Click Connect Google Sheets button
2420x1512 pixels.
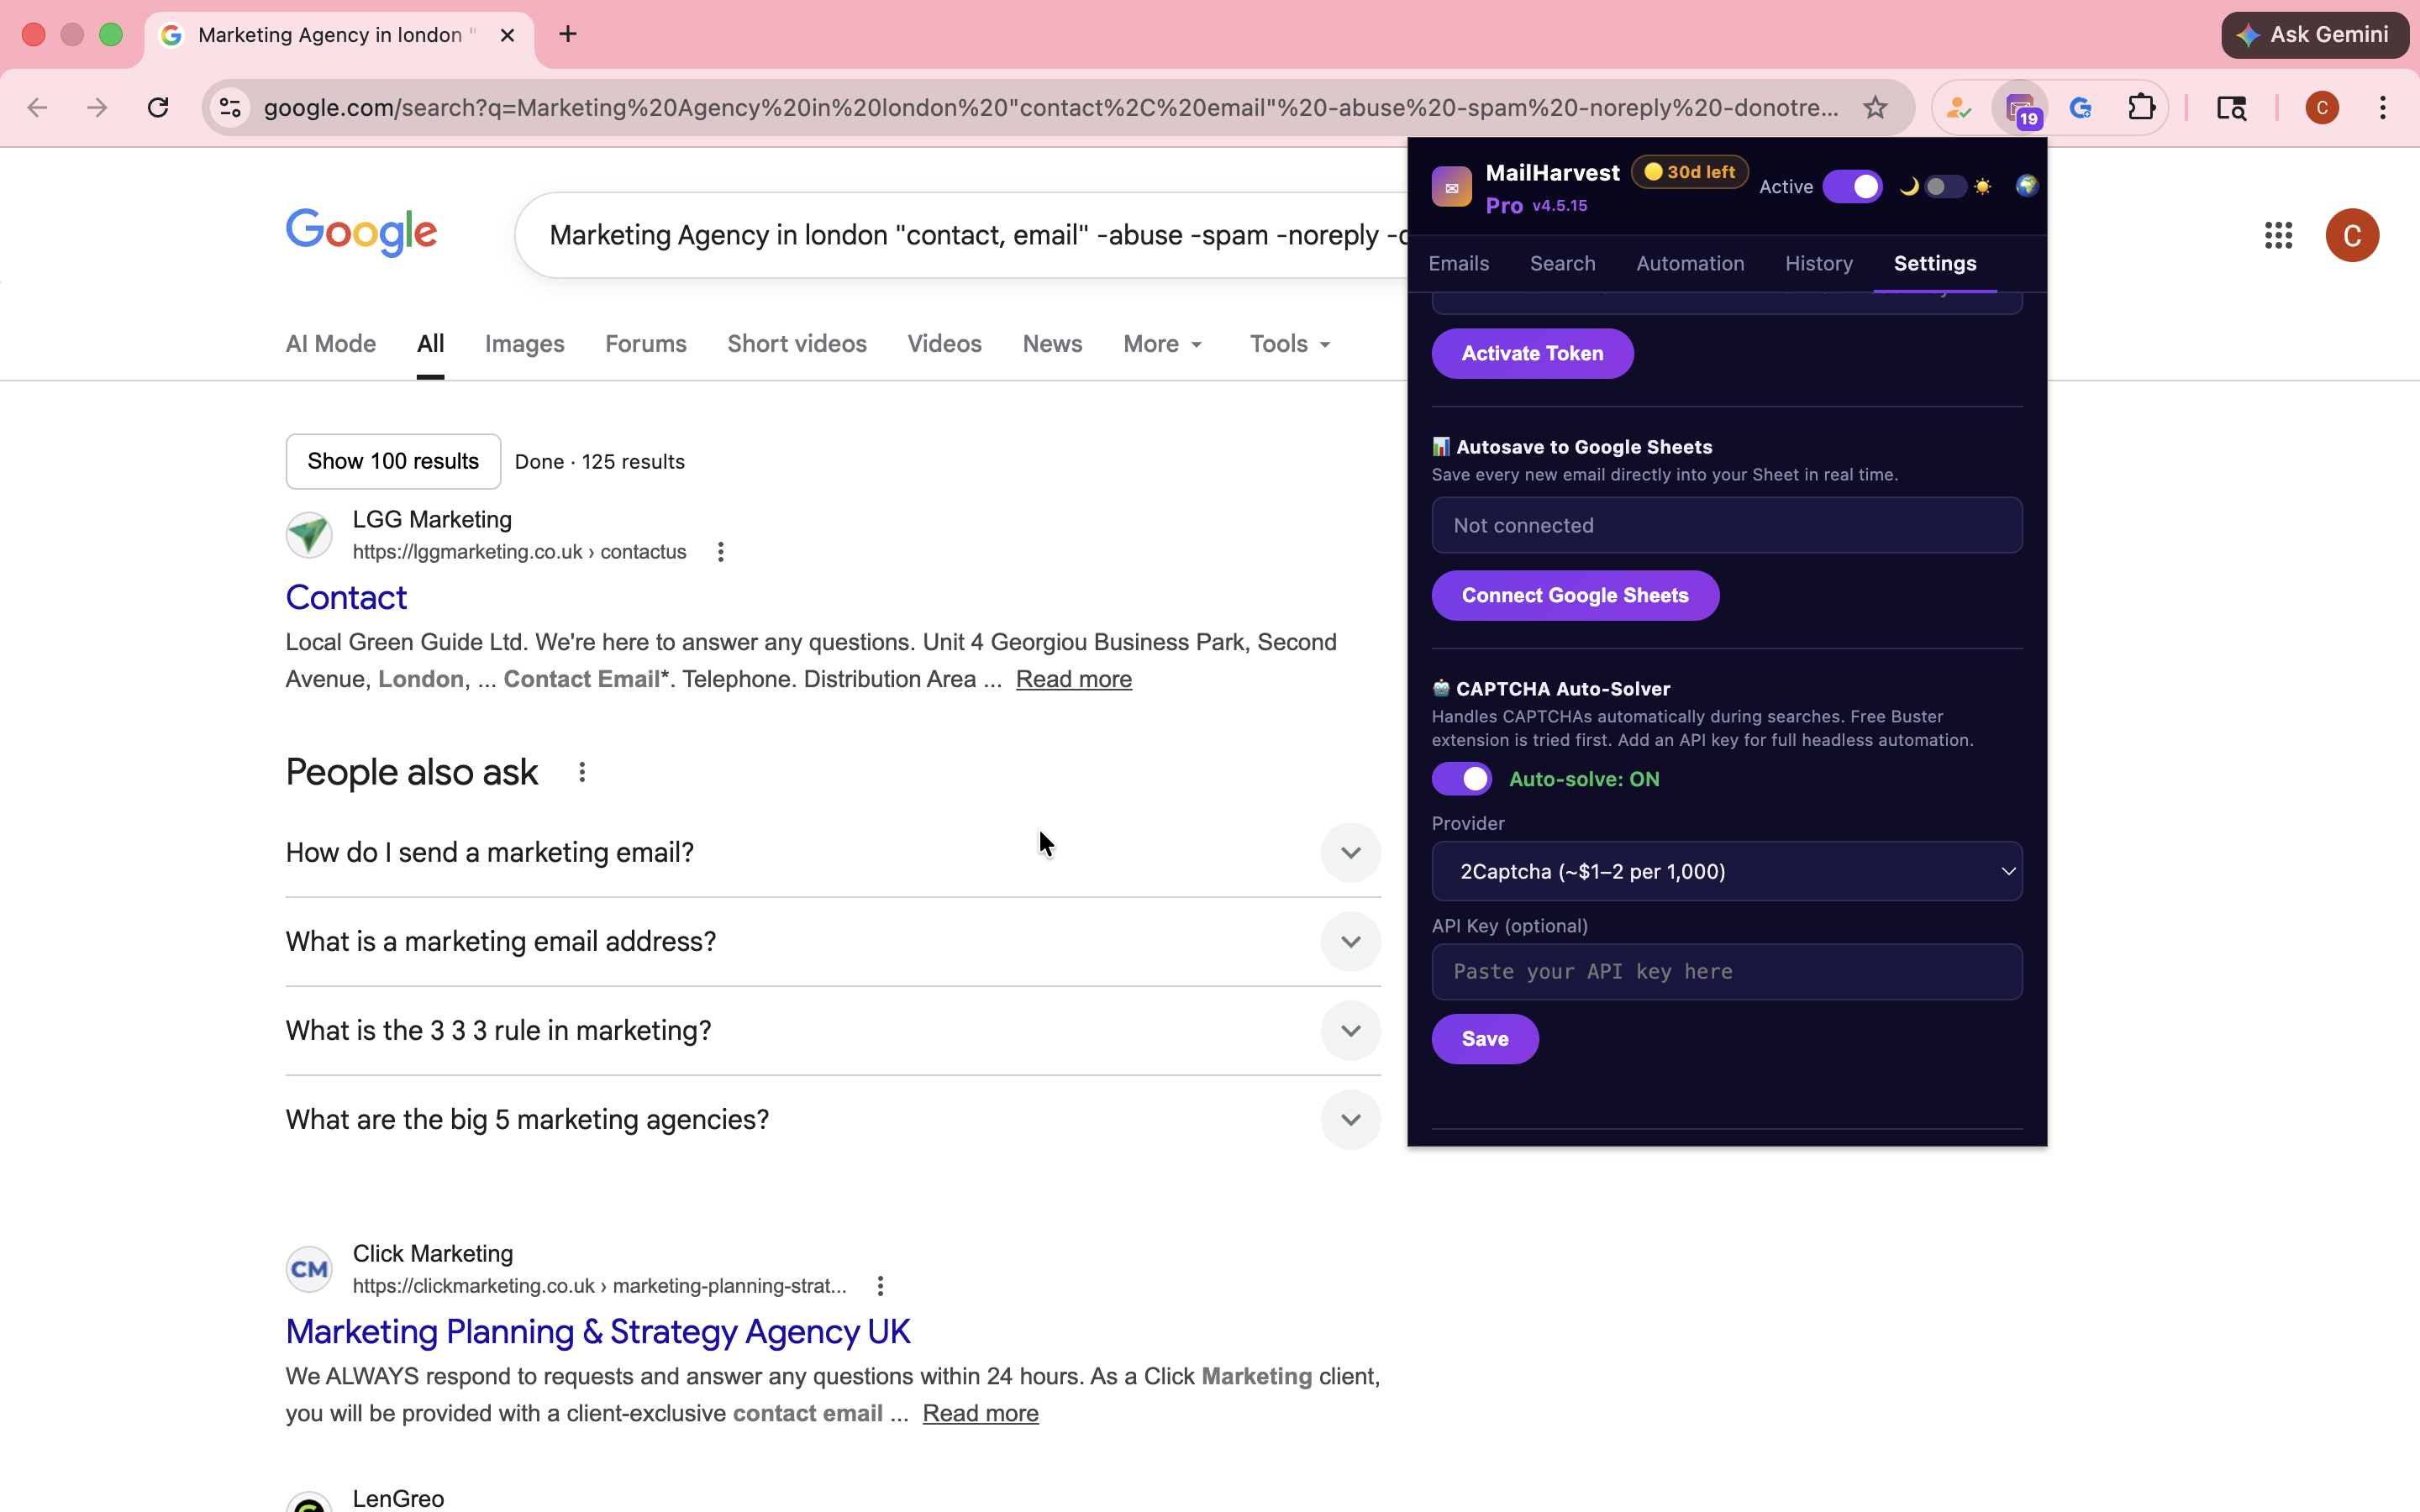tap(1575, 596)
